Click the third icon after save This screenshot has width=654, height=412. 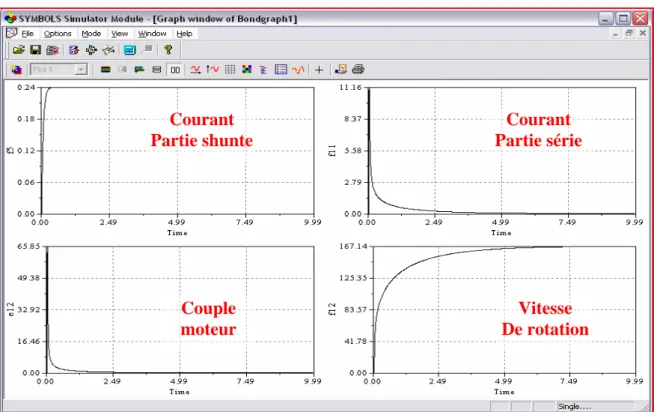[x=52, y=50]
